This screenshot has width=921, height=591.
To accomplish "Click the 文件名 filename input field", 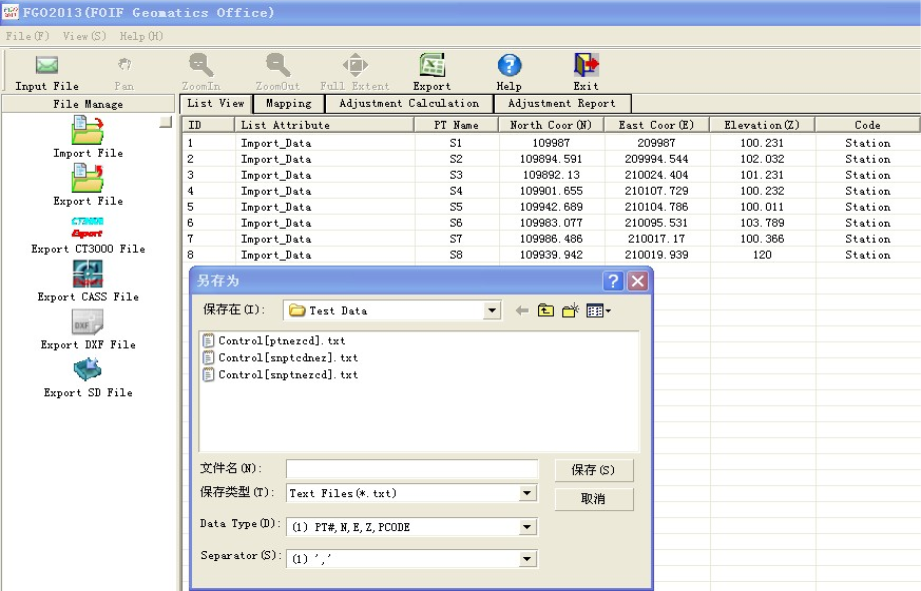I will (411, 469).
